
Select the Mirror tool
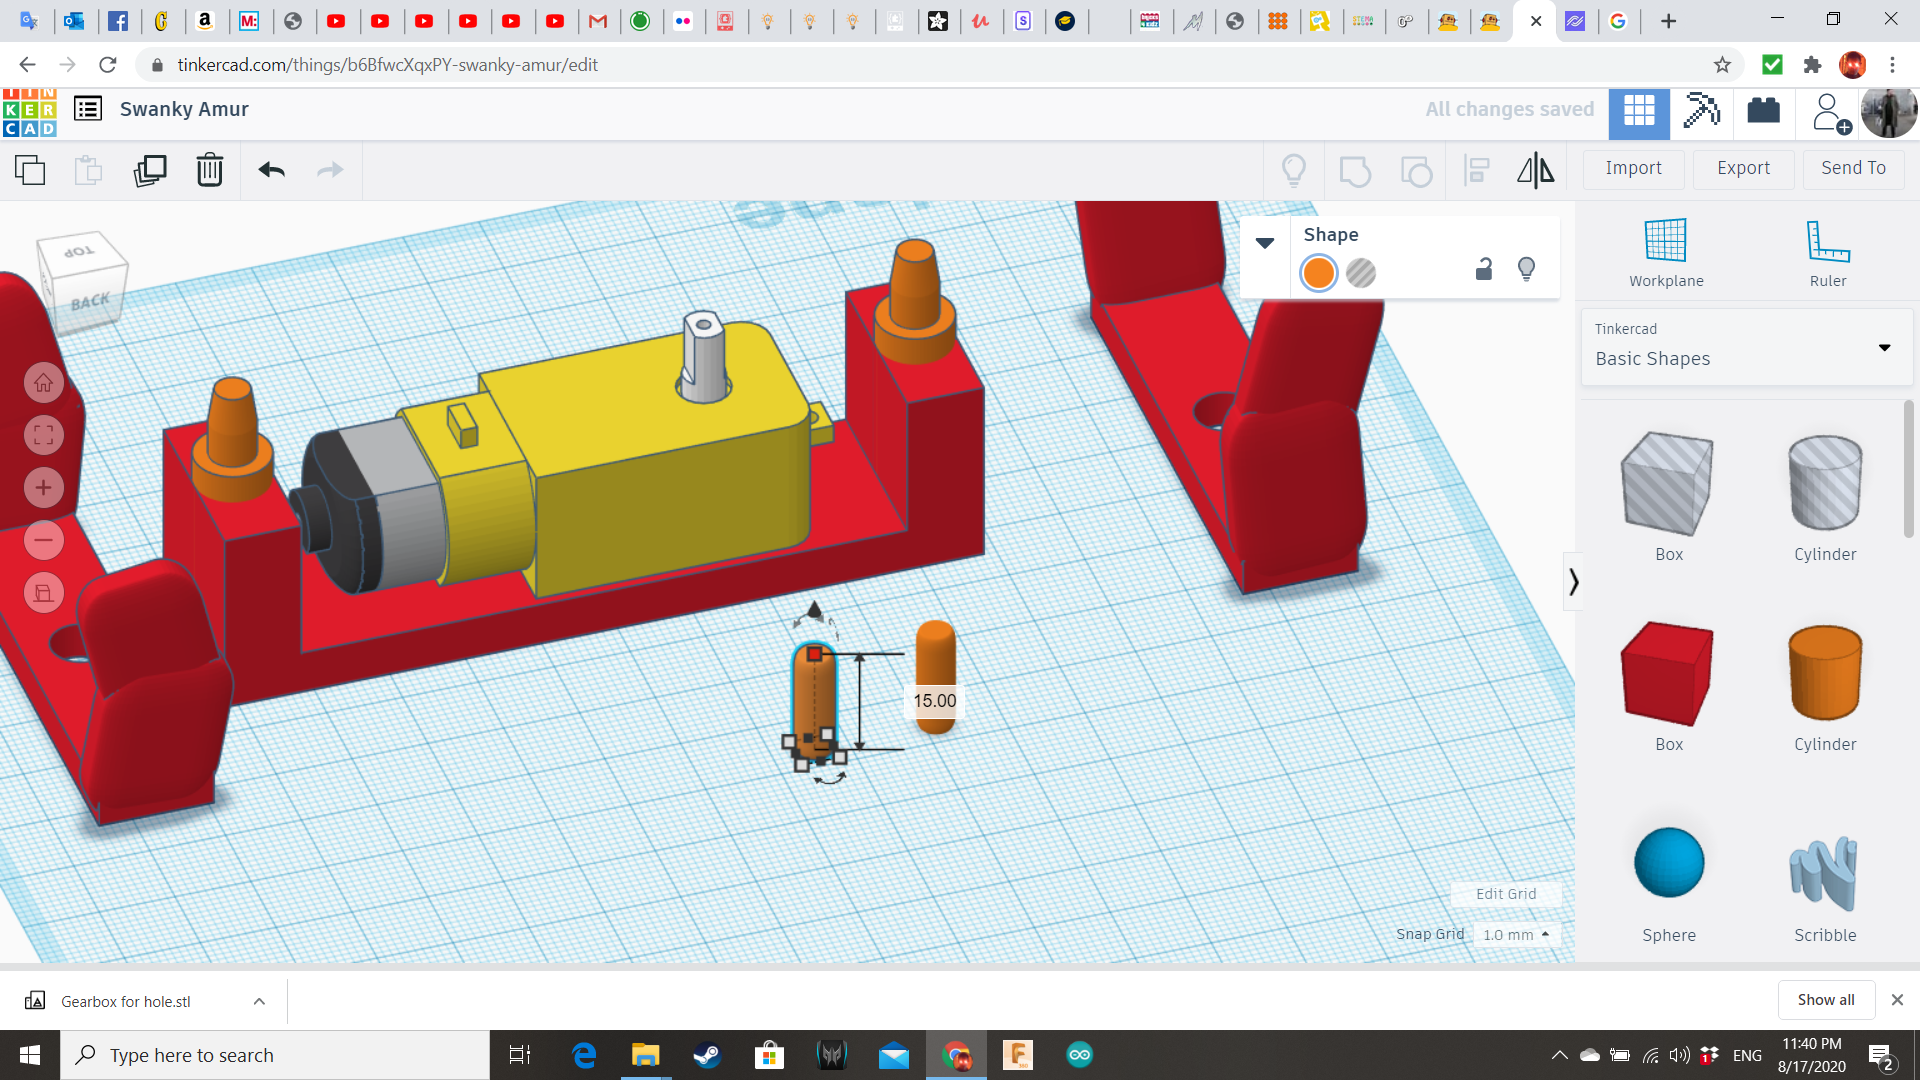pyautogui.click(x=1535, y=170)
